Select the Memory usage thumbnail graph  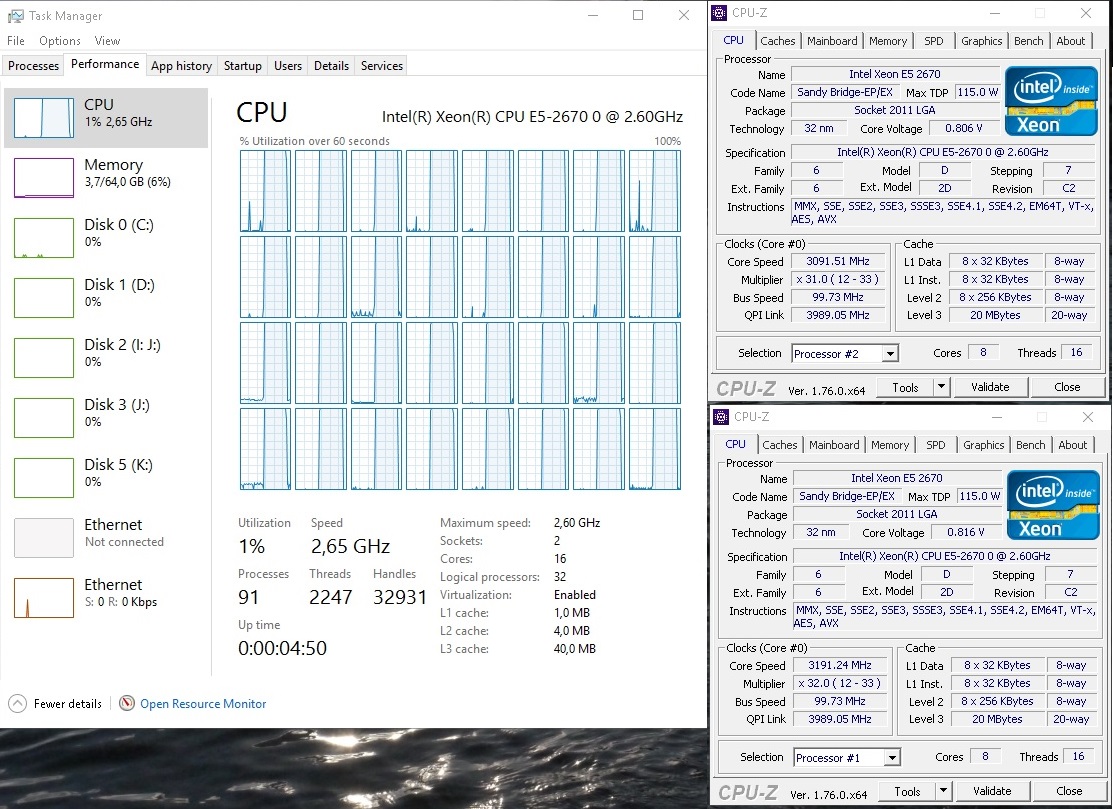click(44, 177)
